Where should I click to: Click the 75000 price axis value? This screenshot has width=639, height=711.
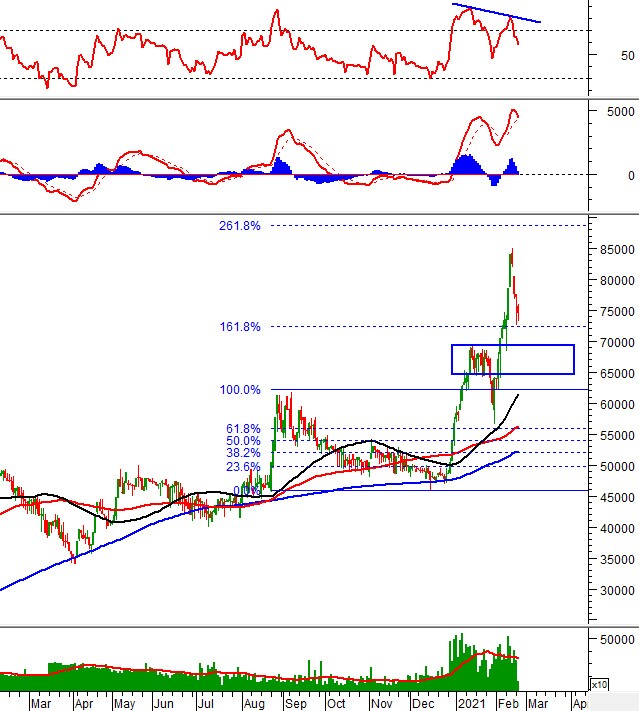(x=617, y=312)
